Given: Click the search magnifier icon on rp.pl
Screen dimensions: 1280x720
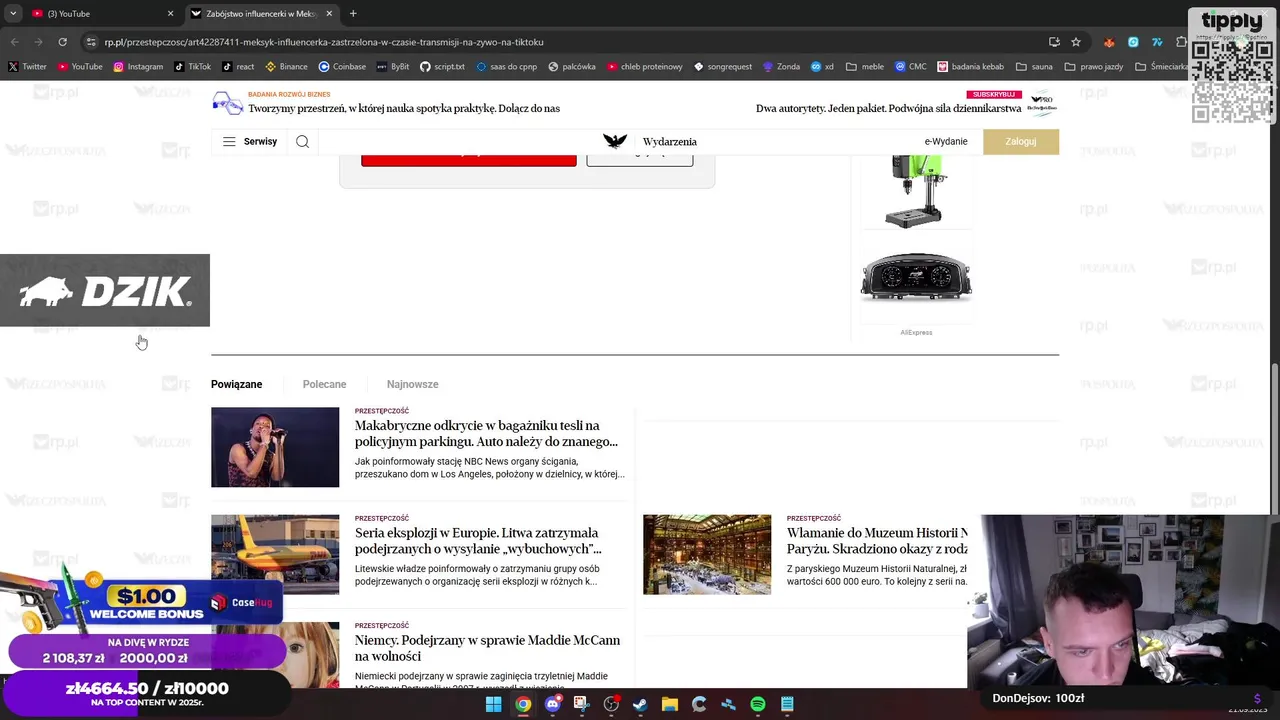Looking at the screenshot, I should point(302,142).
